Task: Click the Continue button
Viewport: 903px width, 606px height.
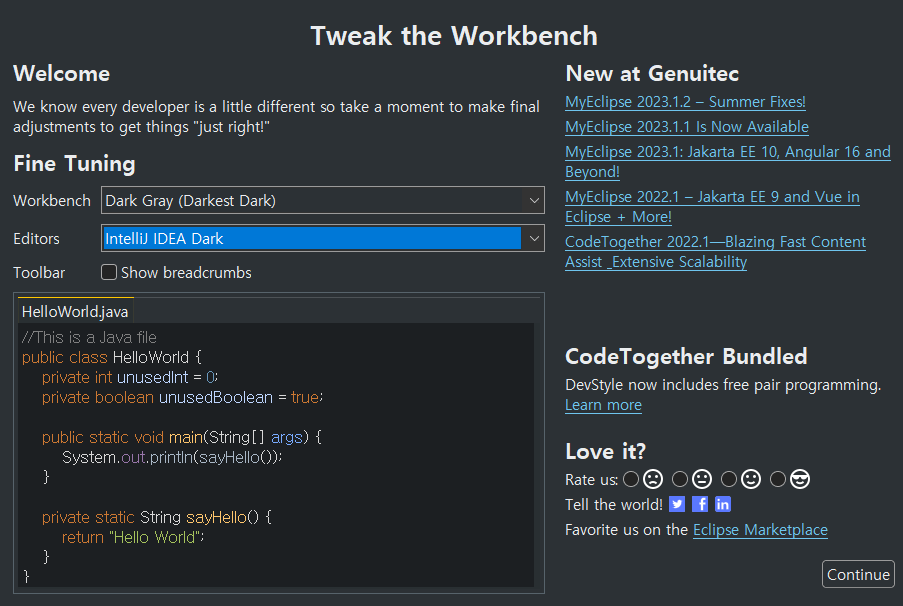Action: 858,574
